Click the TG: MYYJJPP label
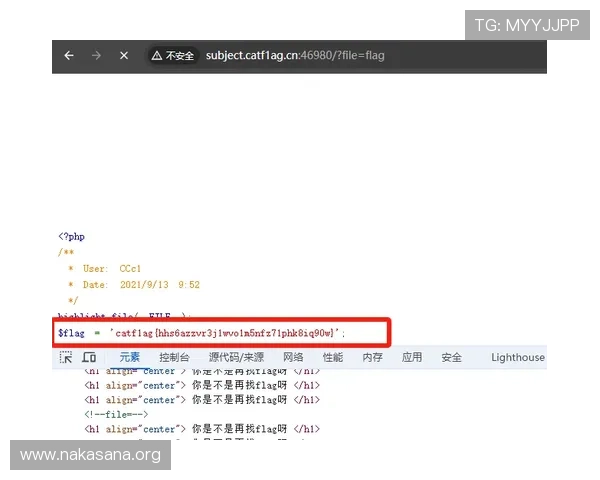 pos(527,25)
